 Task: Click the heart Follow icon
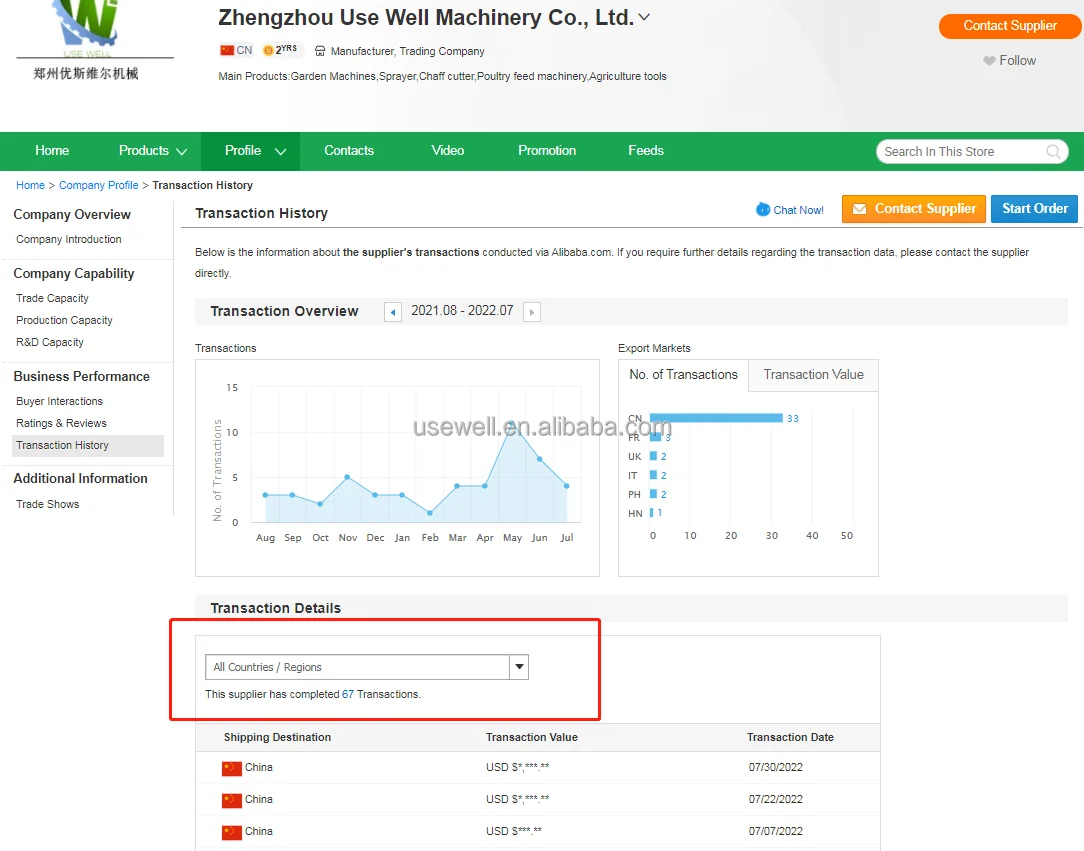(989, 61)
